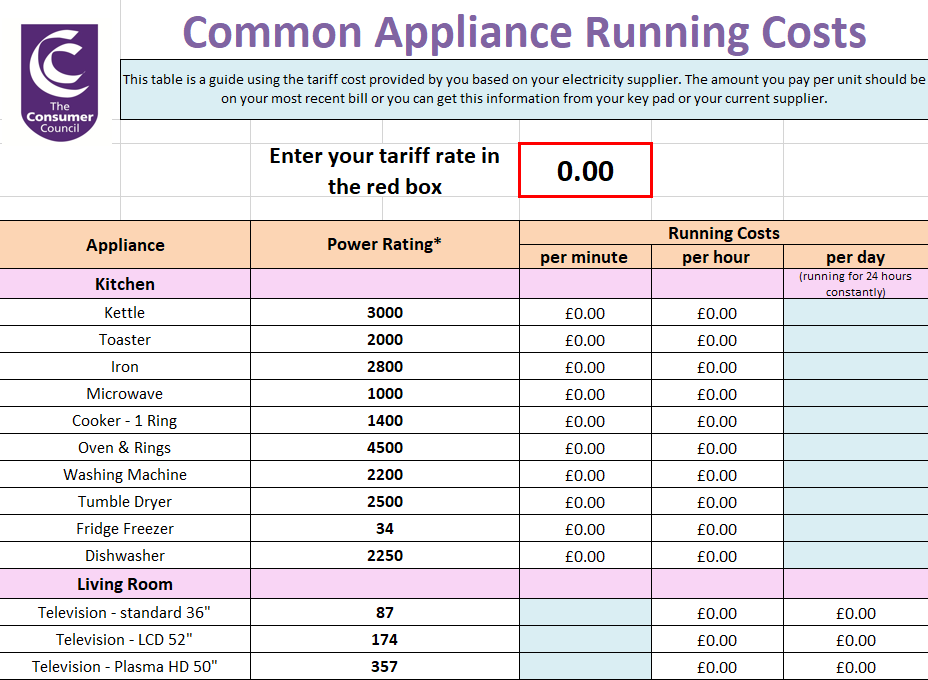Click the Consumer Council logo

point(59,82)
